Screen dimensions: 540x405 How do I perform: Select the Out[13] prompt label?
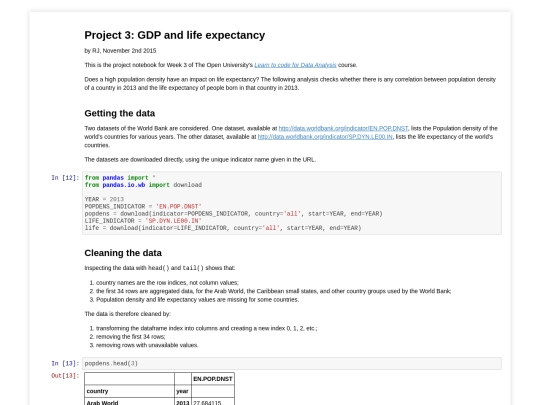(x=65, y=376)
